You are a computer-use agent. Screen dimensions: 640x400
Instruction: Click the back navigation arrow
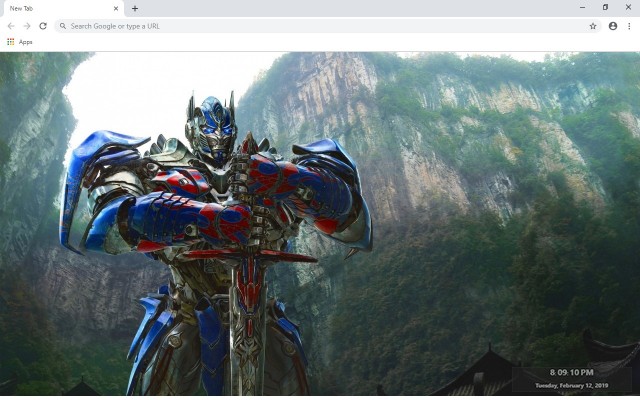11,26
